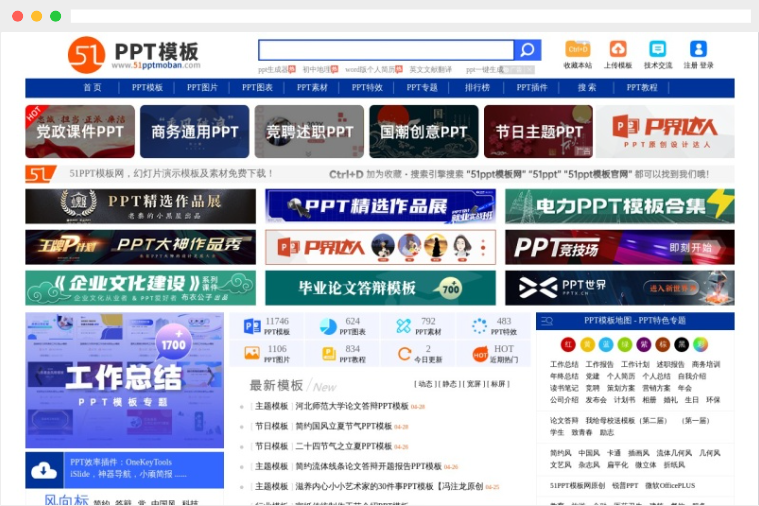Click the PPT模板地图 header menu icon
This screenshot has height=506, width=759.
click(x=547, y=321)
